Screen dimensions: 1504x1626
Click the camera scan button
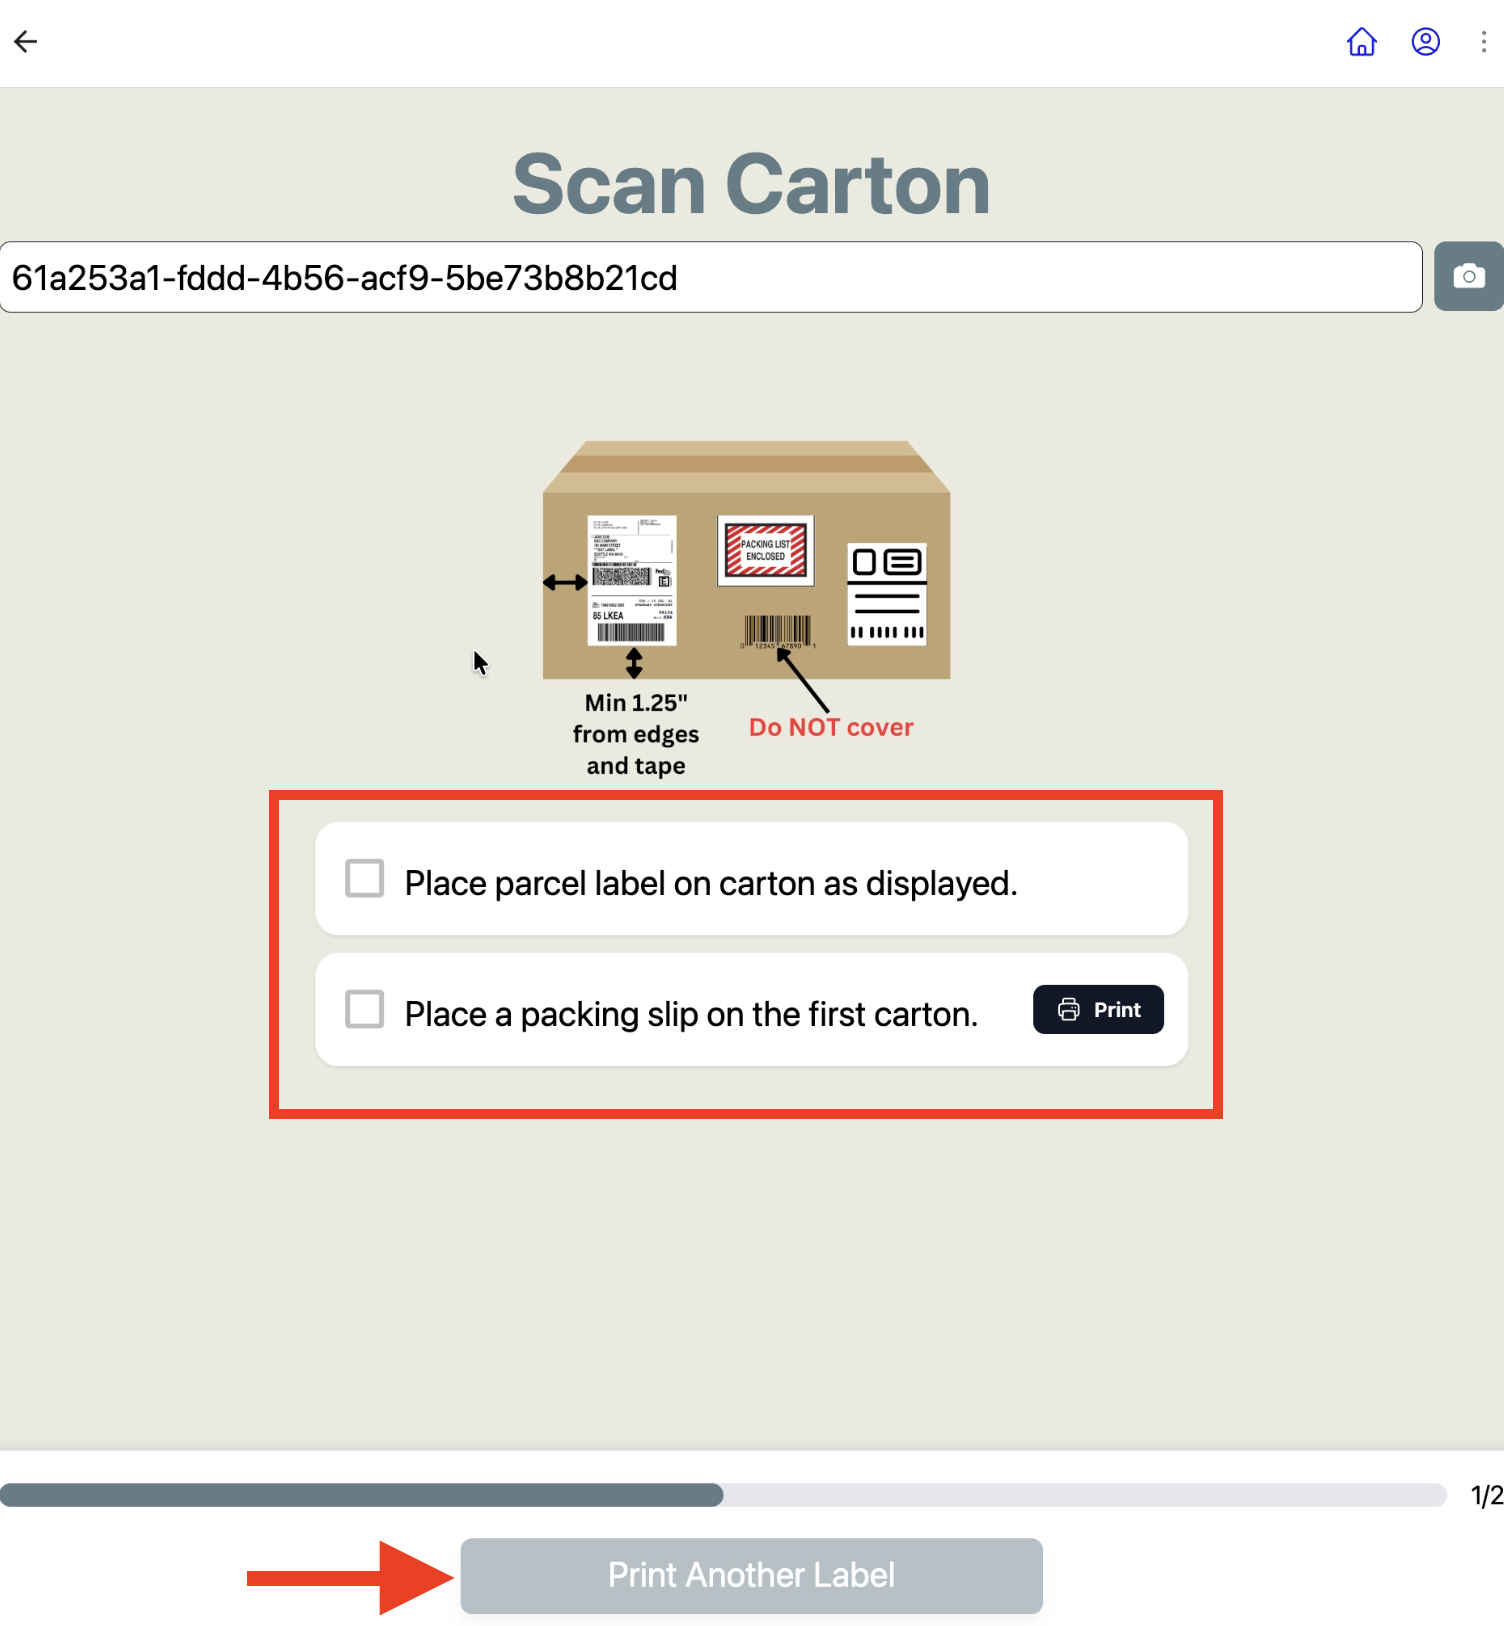click(1469, 276)
